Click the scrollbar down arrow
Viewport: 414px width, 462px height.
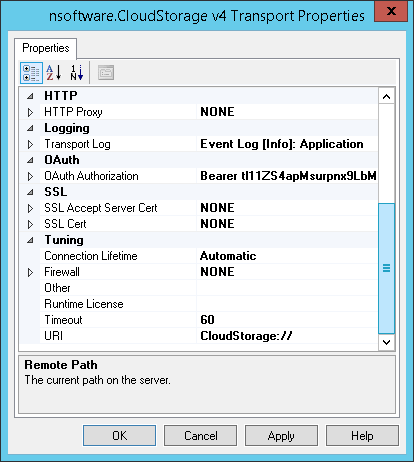click(x=387, y=342)
